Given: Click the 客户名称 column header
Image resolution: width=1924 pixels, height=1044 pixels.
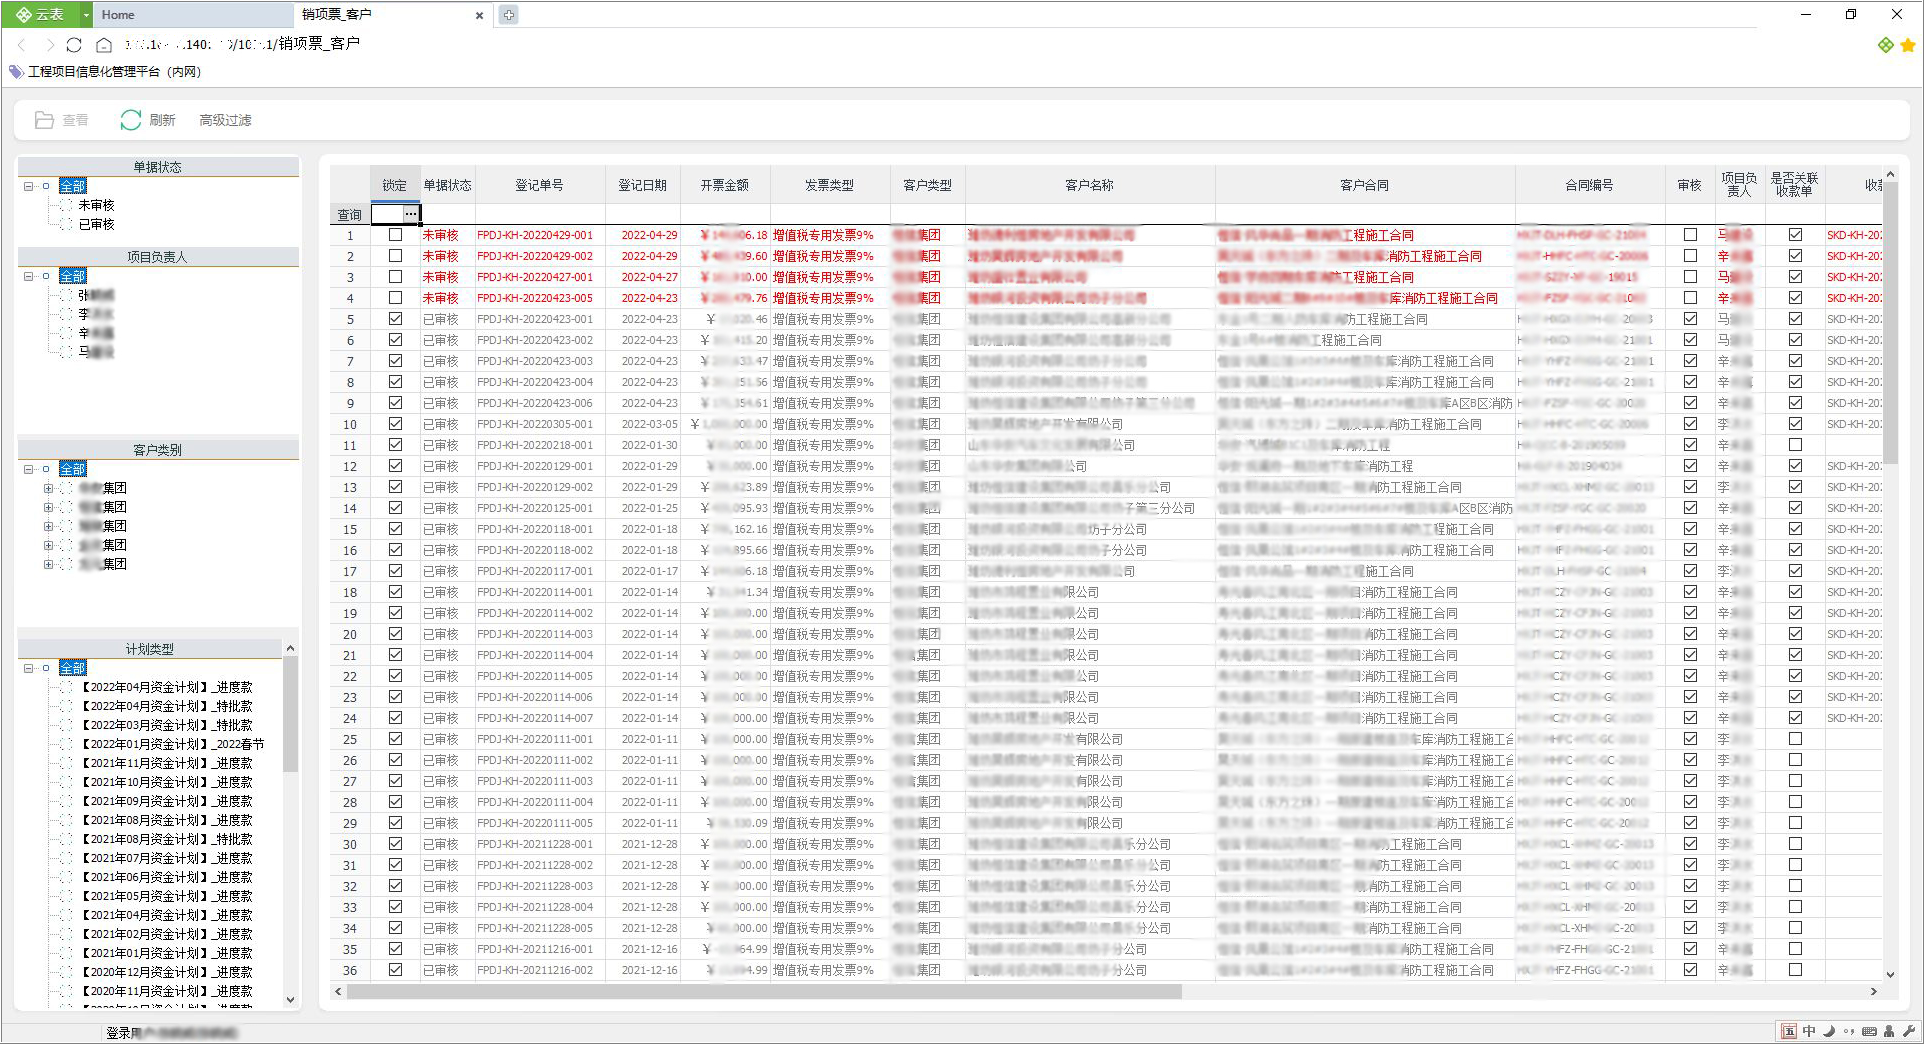Looking at the screenshot, I should tap(1089, 185).
